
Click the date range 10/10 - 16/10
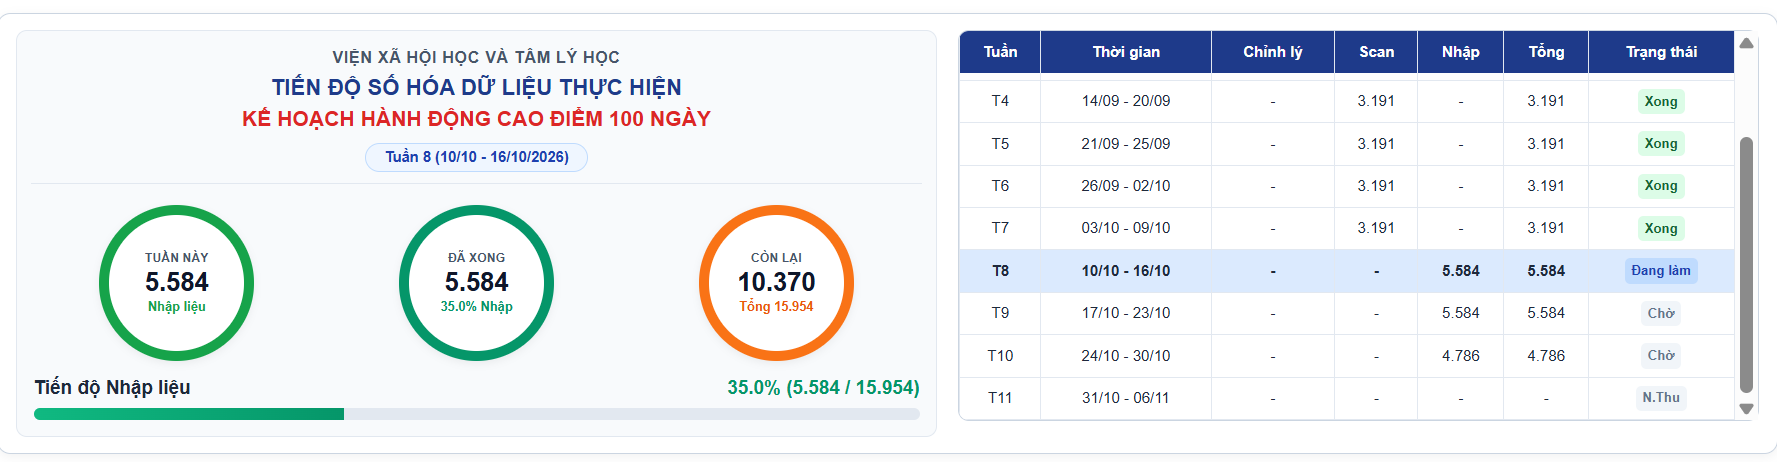tap(1126, 271)
